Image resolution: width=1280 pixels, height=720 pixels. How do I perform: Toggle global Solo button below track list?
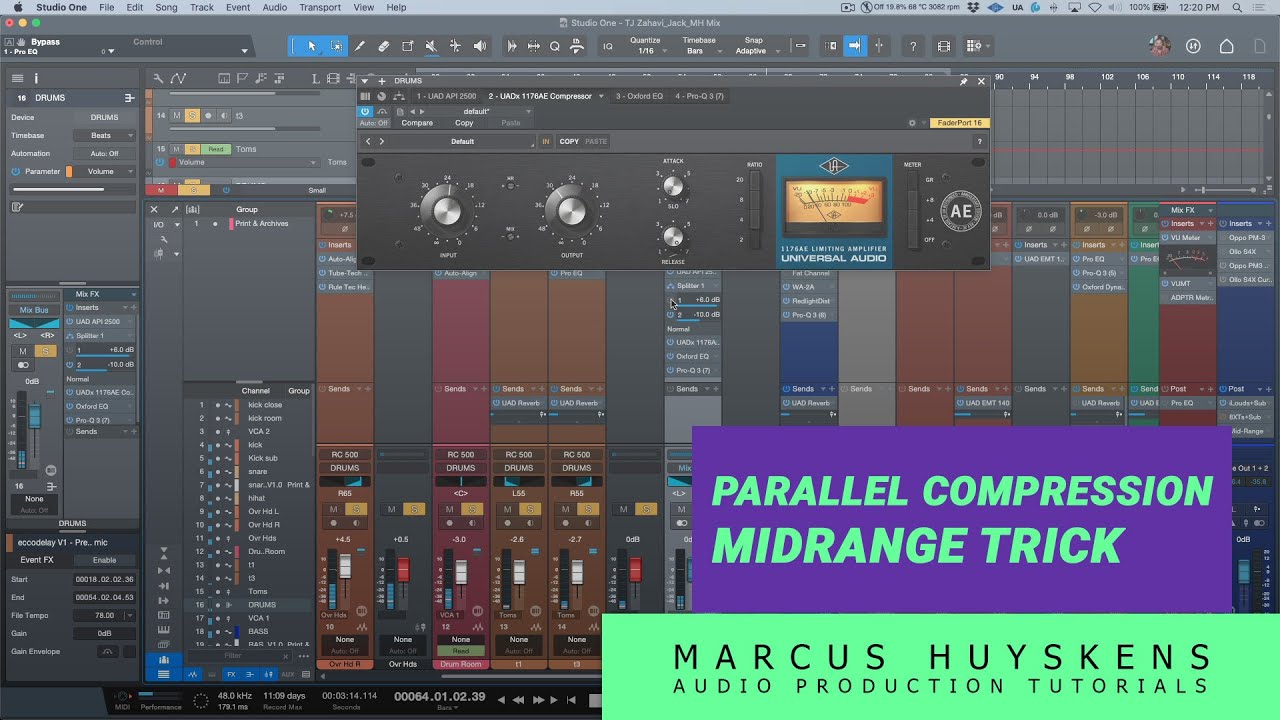(x=194, y=190)
